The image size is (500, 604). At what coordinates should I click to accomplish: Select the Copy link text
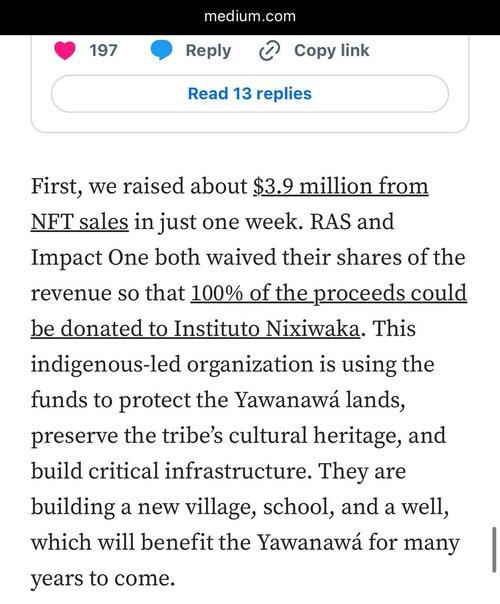click(x=331, y=50)
